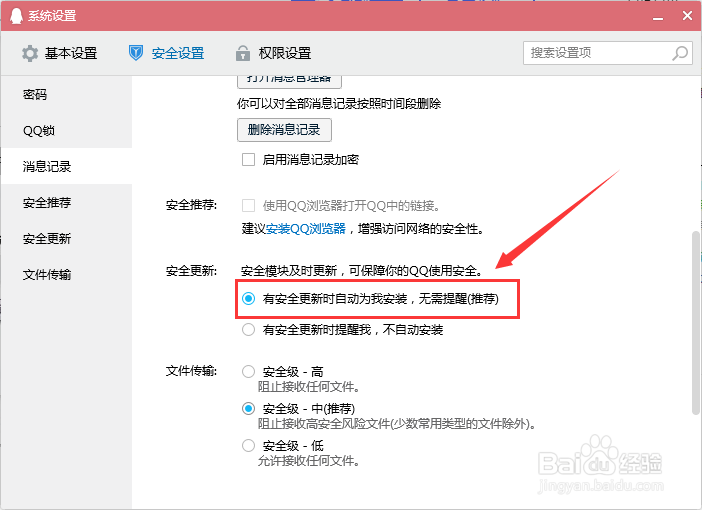Select 密码 in the sidebar

pos(66,94)
